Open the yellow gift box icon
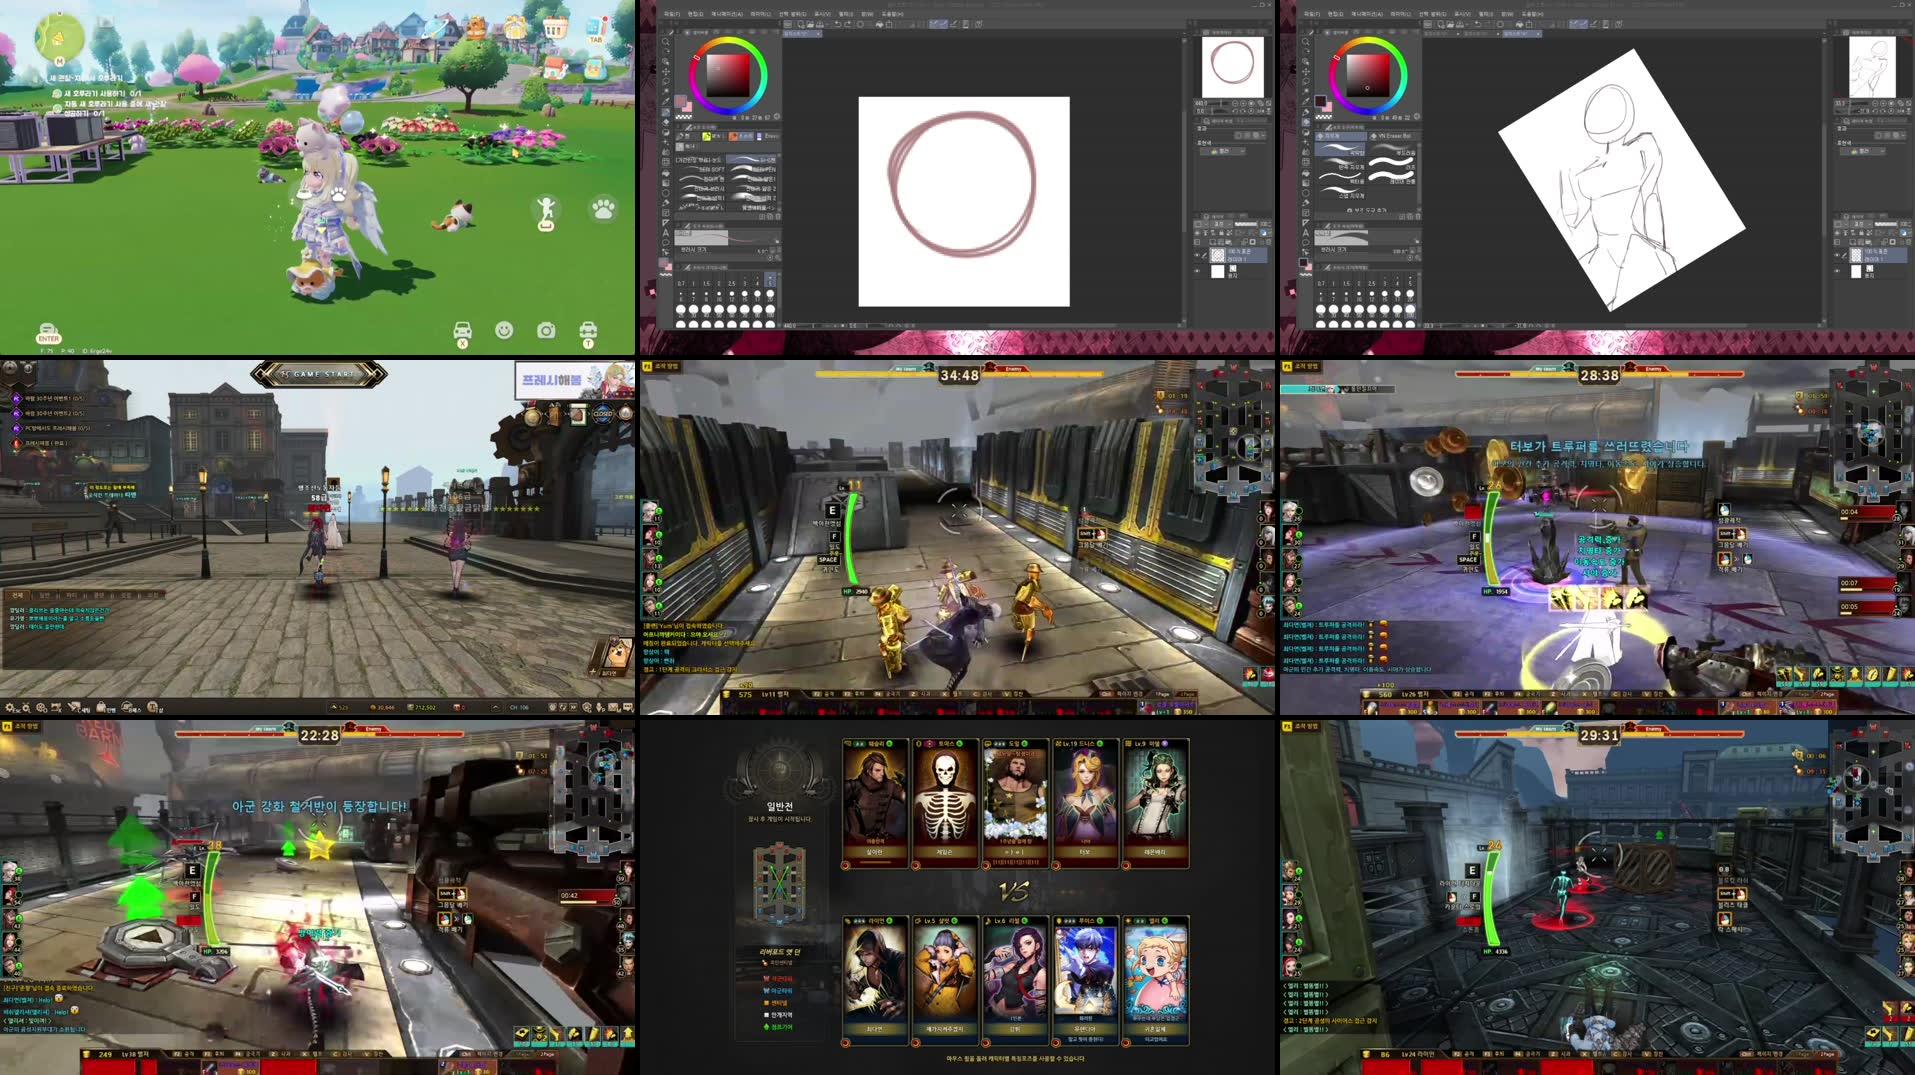This screenshot has height=1075, width=1915. (515, 27)
